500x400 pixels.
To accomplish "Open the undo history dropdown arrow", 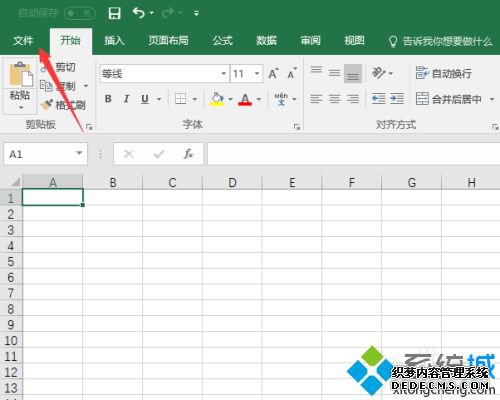I will tap(152, 13).
